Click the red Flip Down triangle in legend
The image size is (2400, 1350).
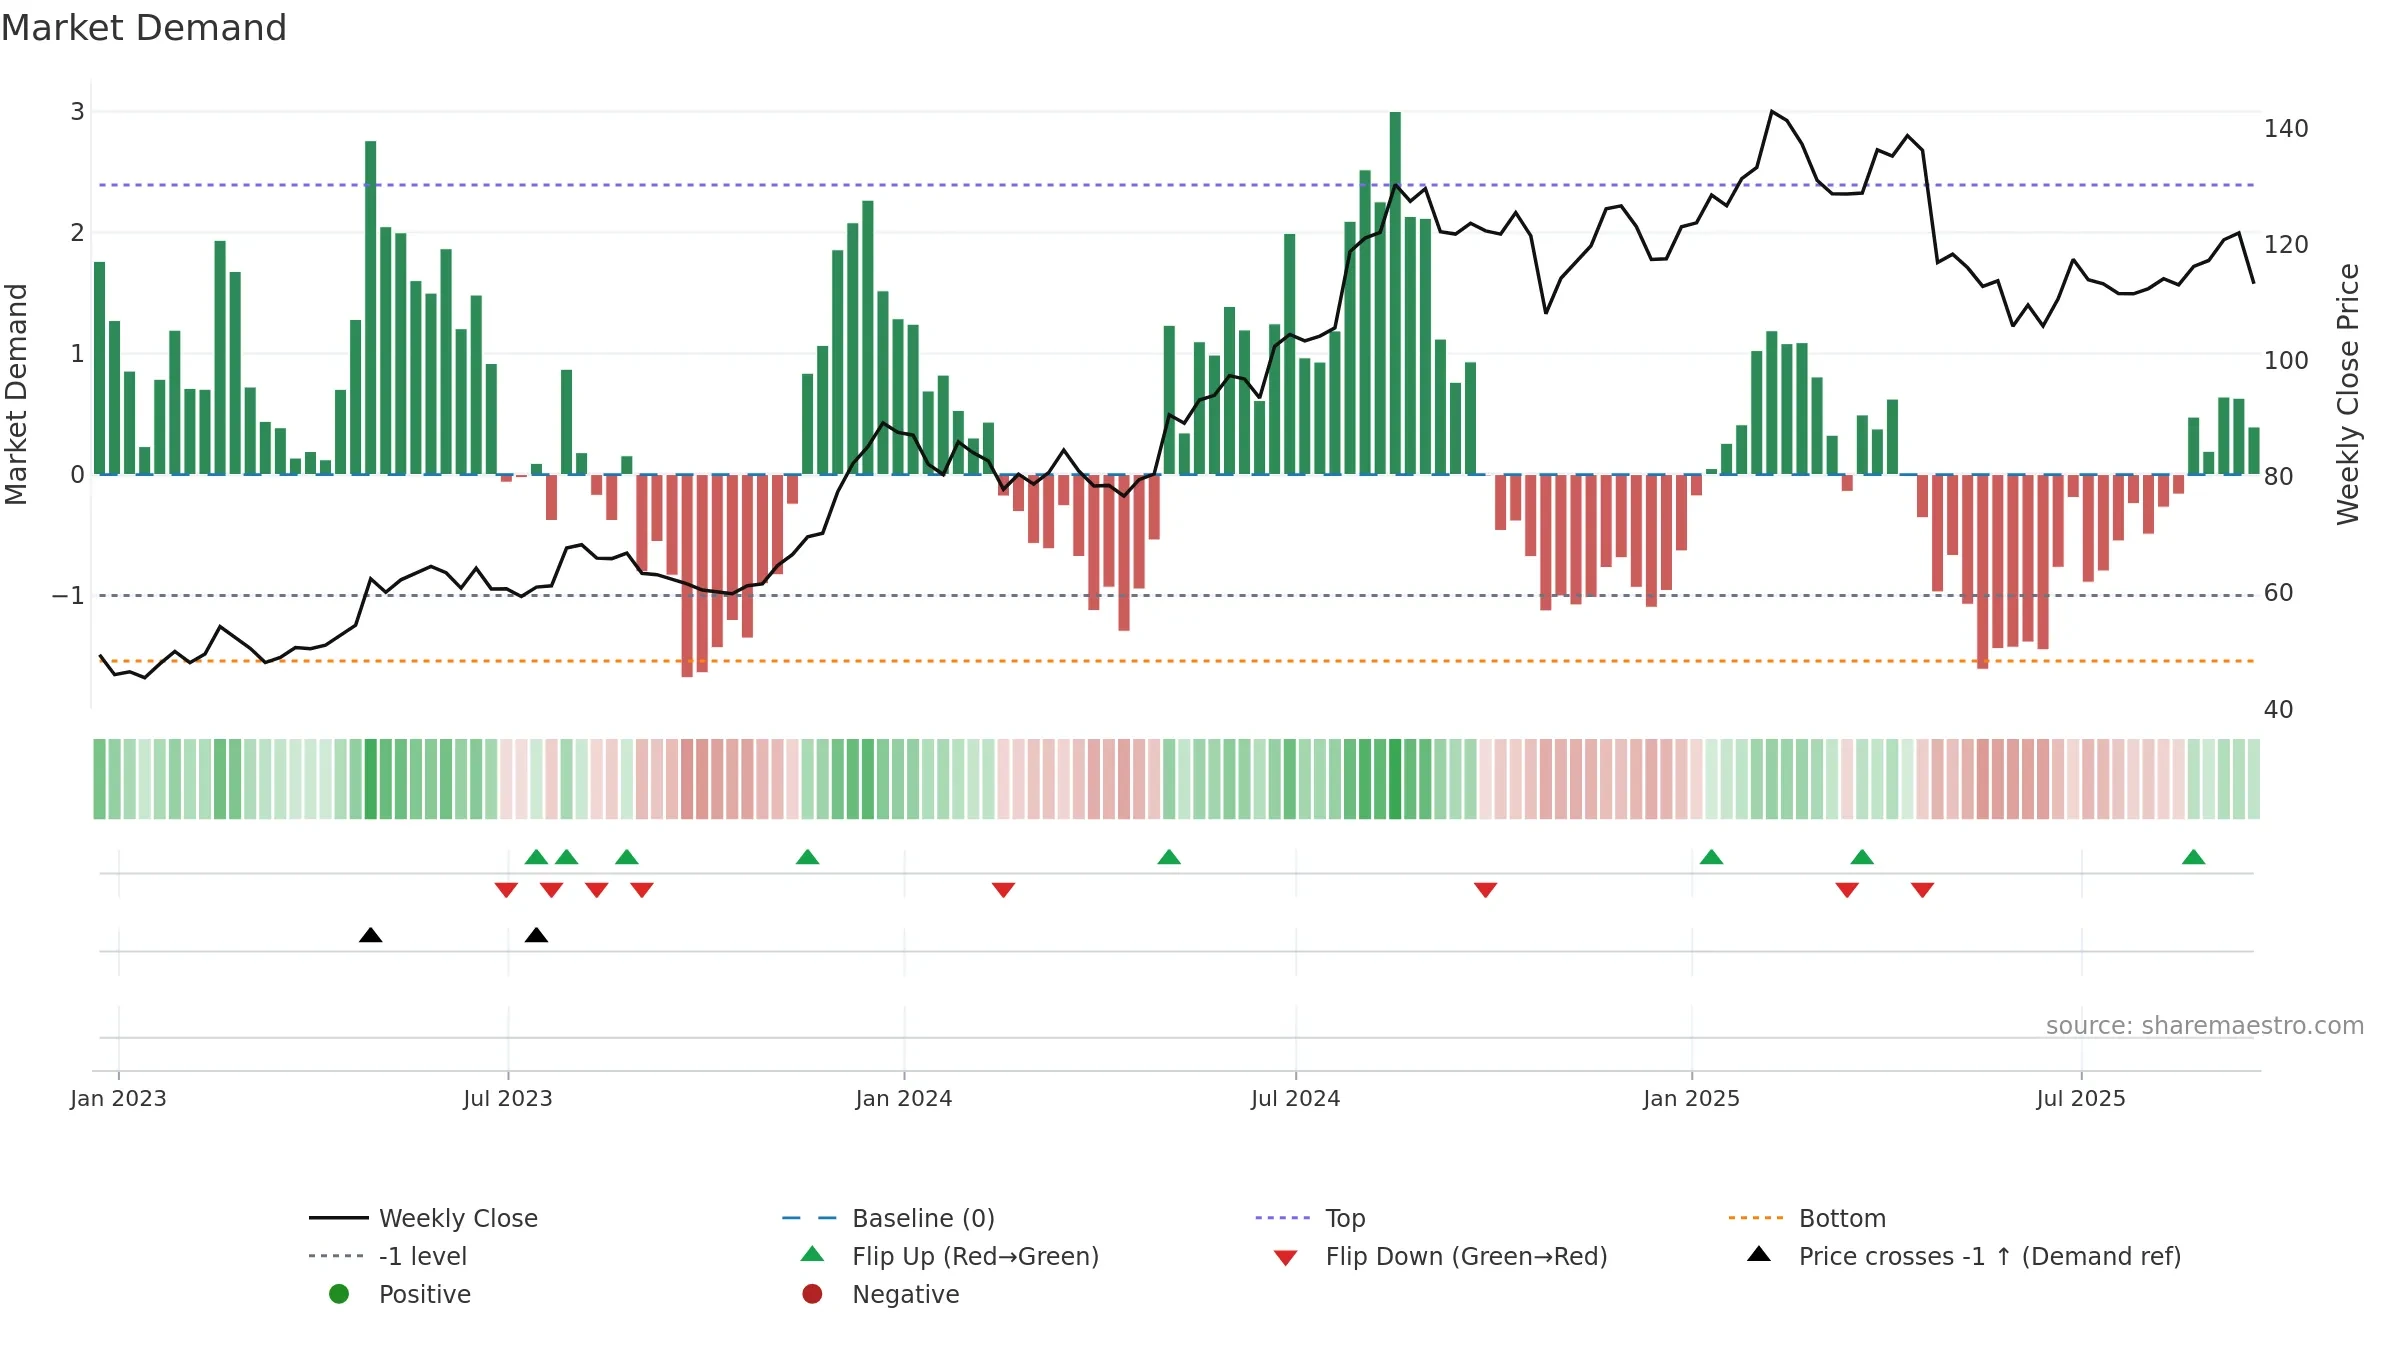click(1286, 1258)
